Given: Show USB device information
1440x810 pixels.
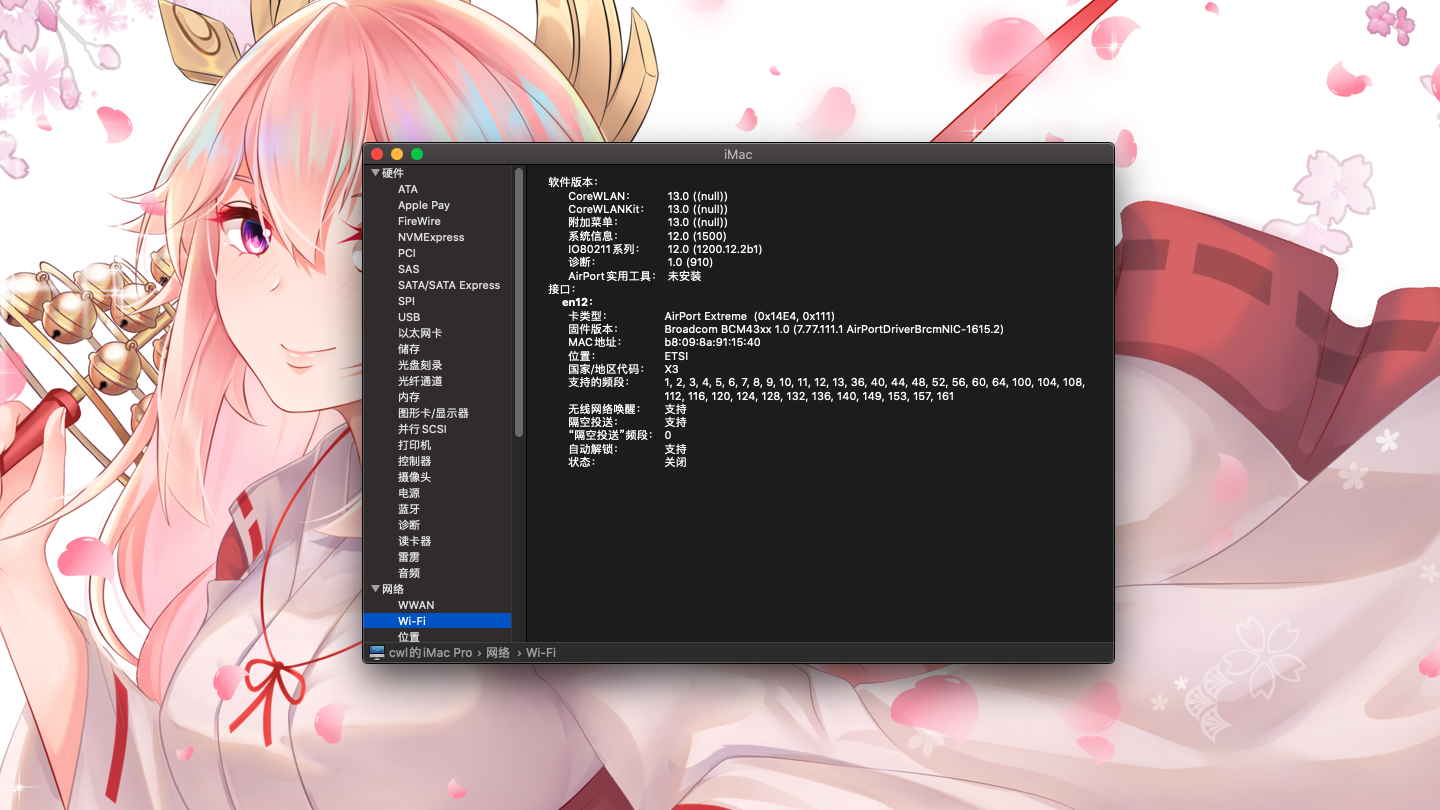Looking at the screenshot, I should pos(409,317).
